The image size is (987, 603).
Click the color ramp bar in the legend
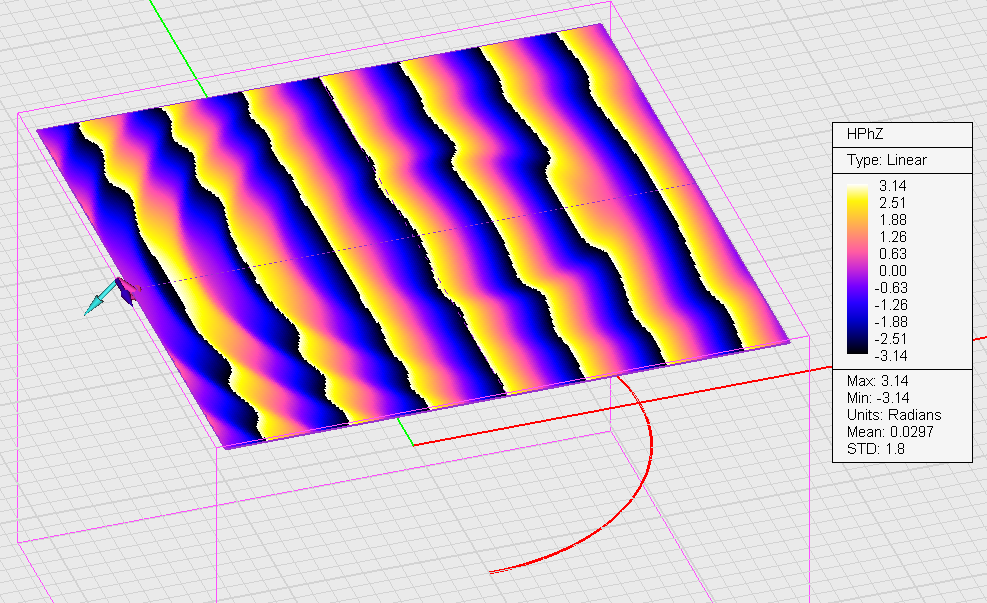pyautogui.click(x=857, y=269)
